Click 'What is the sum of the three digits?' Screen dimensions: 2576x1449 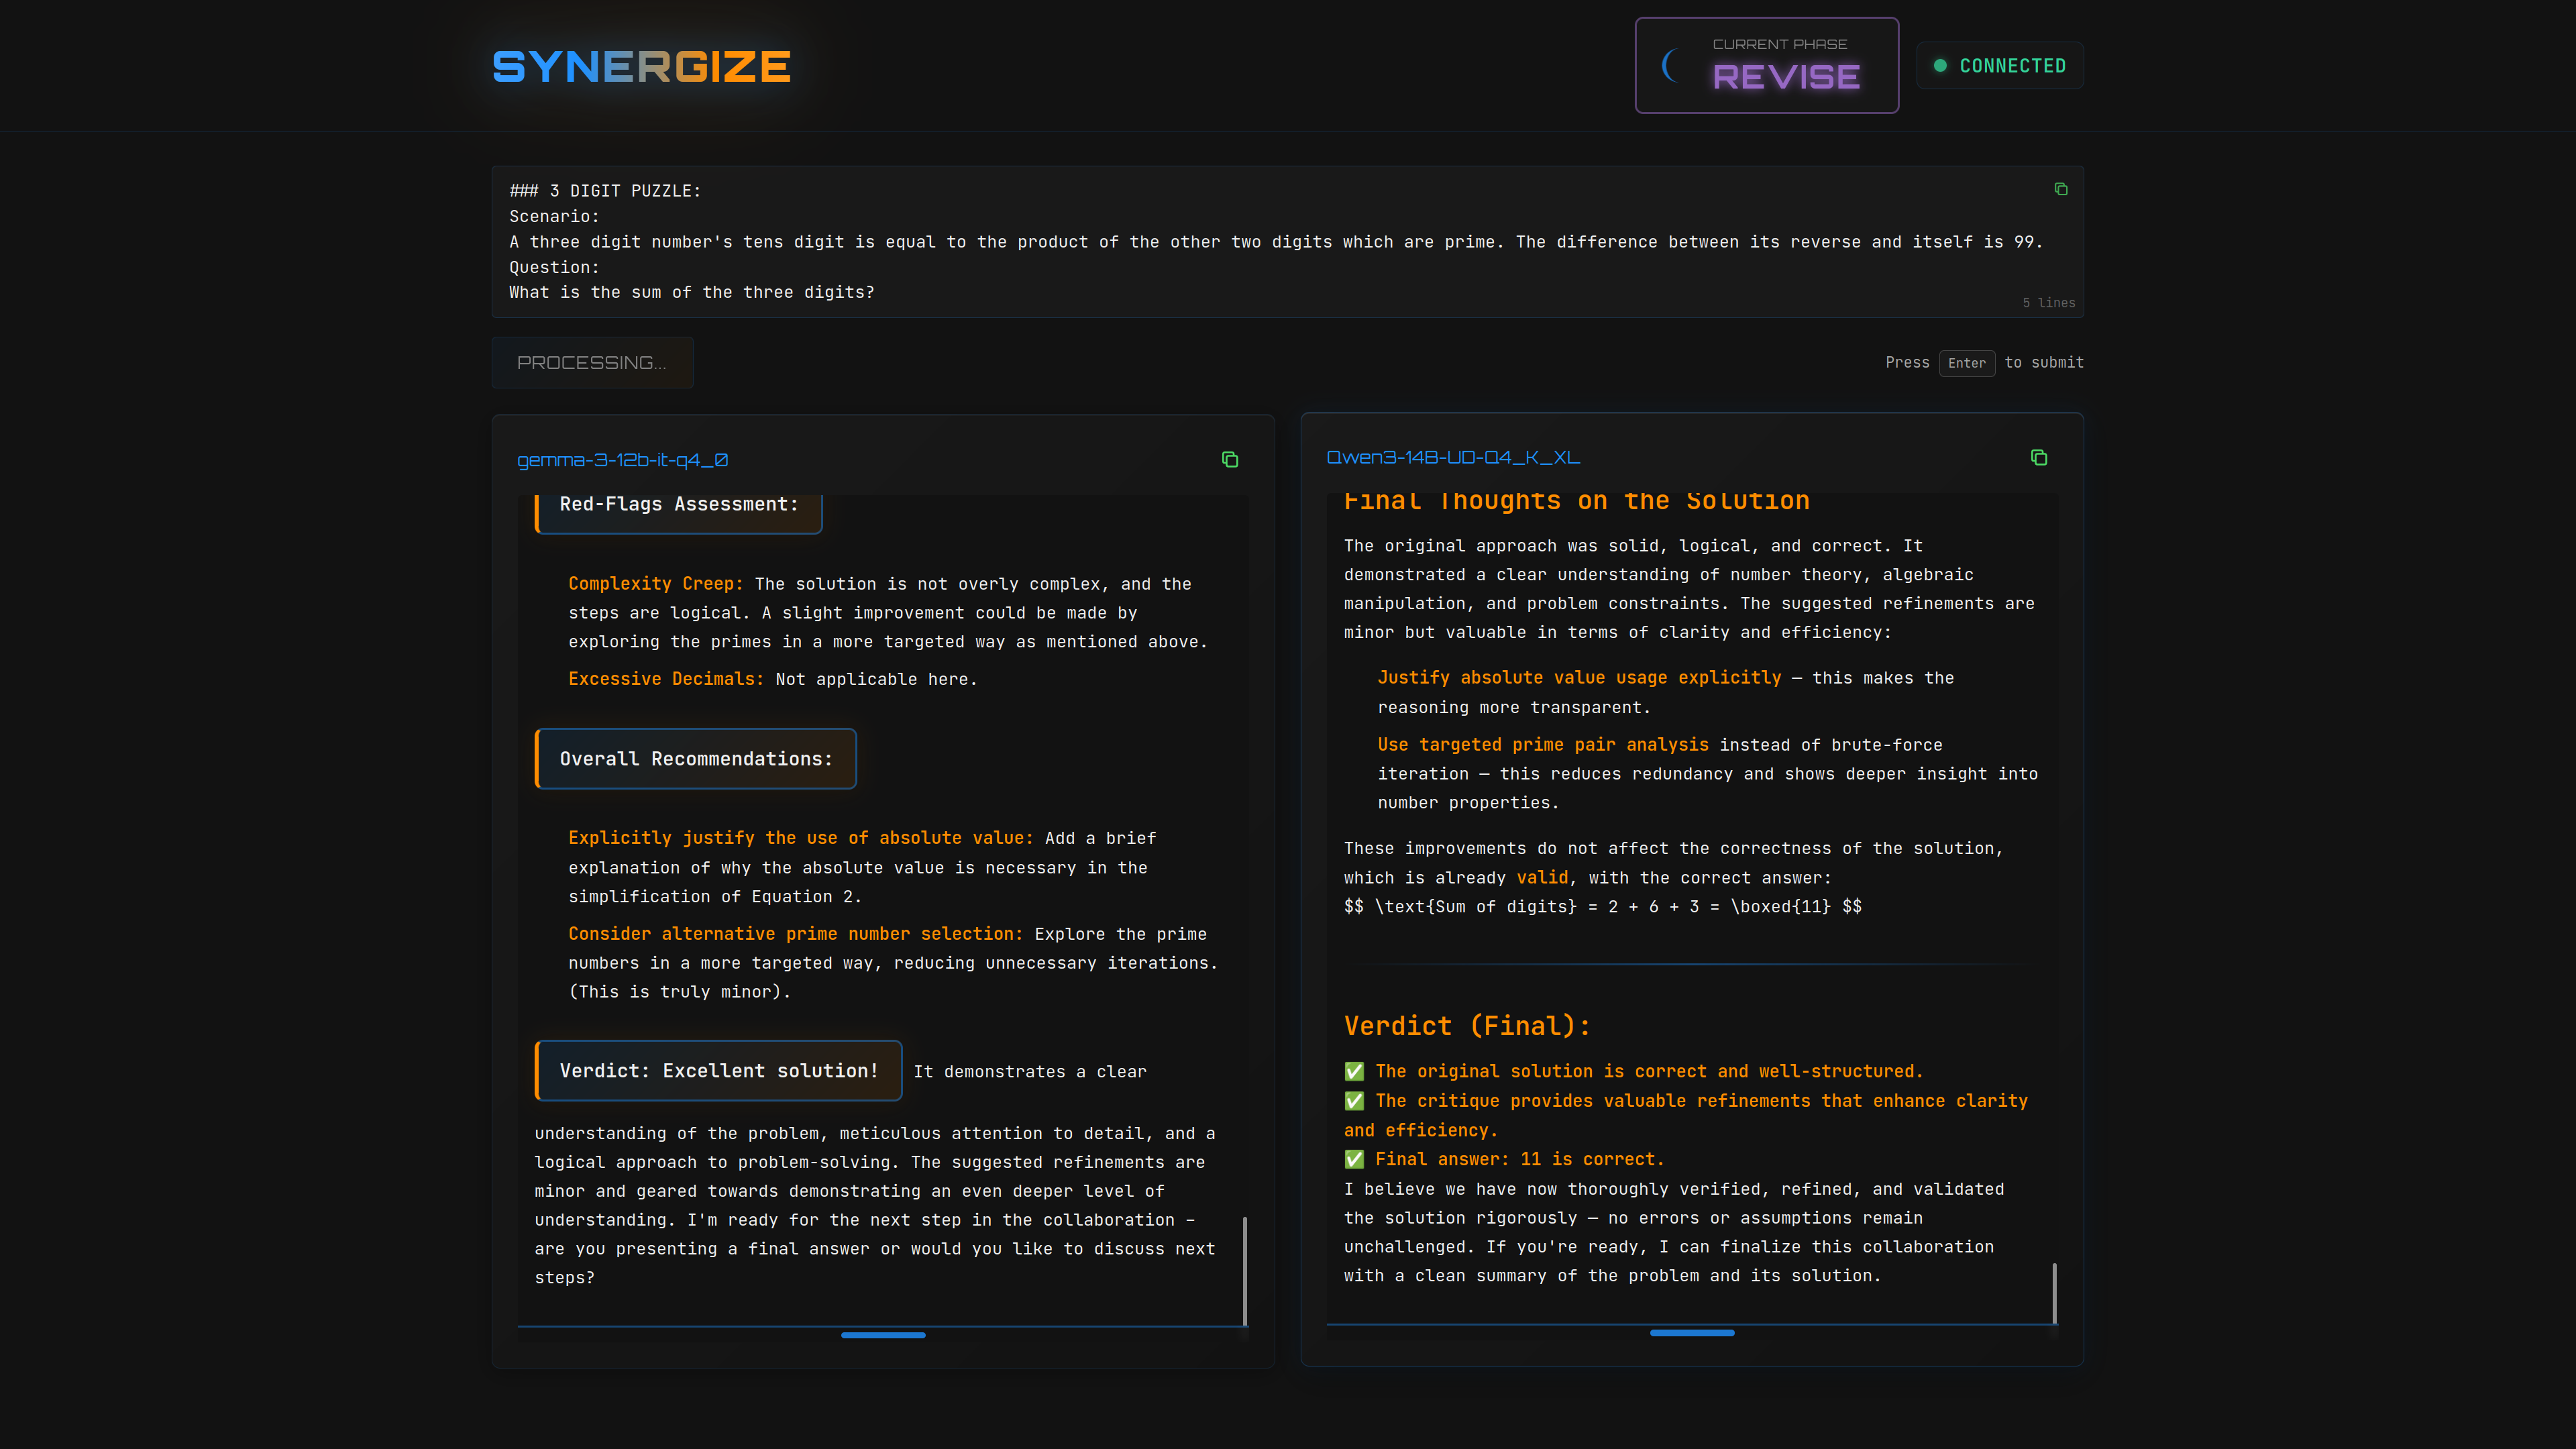coord(692,293)
